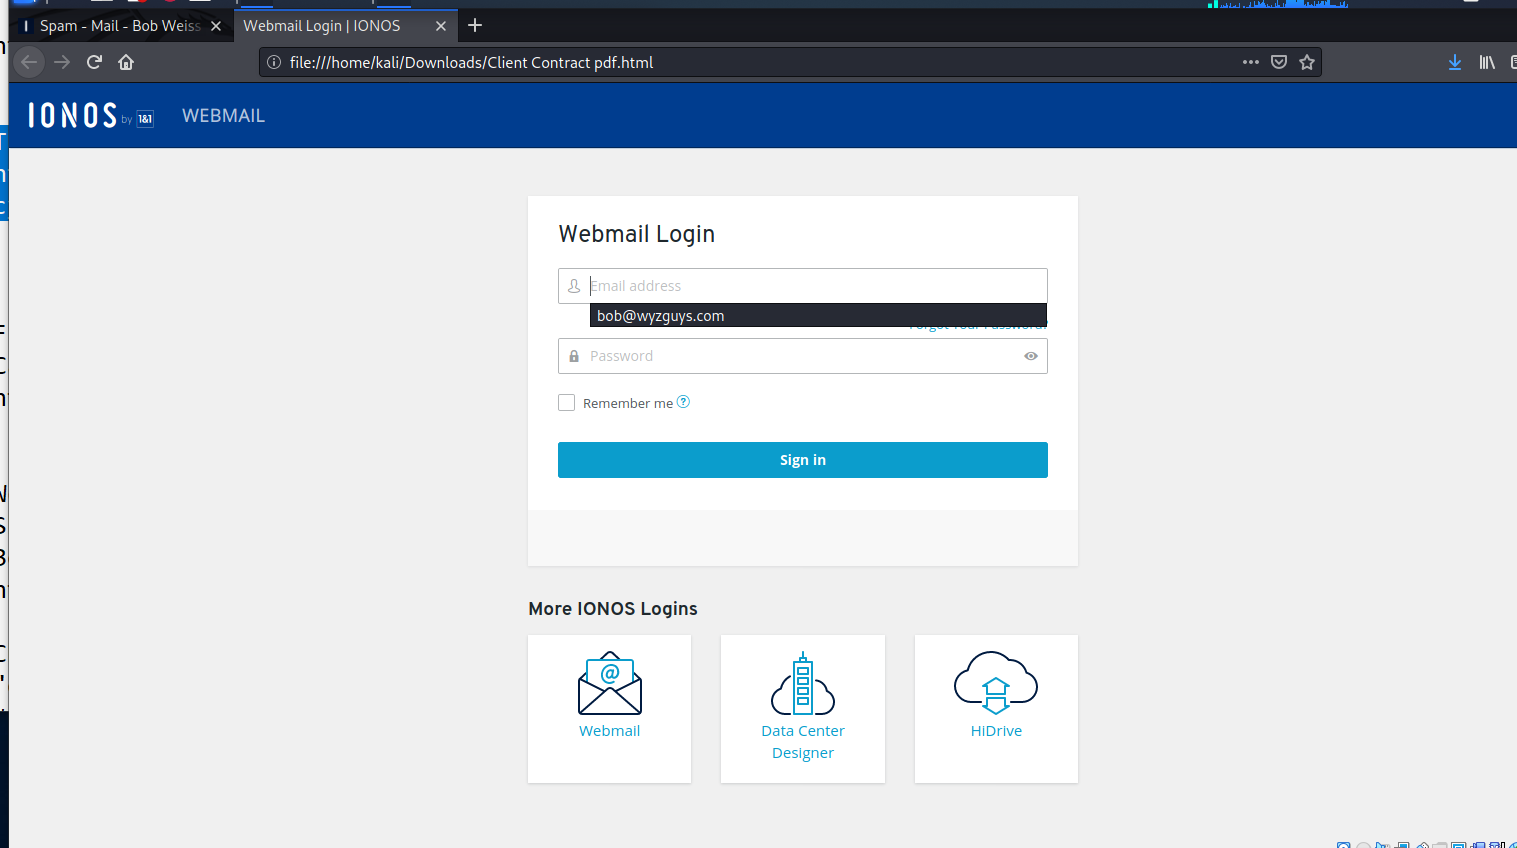Close the Webmail Login IONOS tab
The image size is (1517, 848).
pyautogui.click(x=441, y=26)
